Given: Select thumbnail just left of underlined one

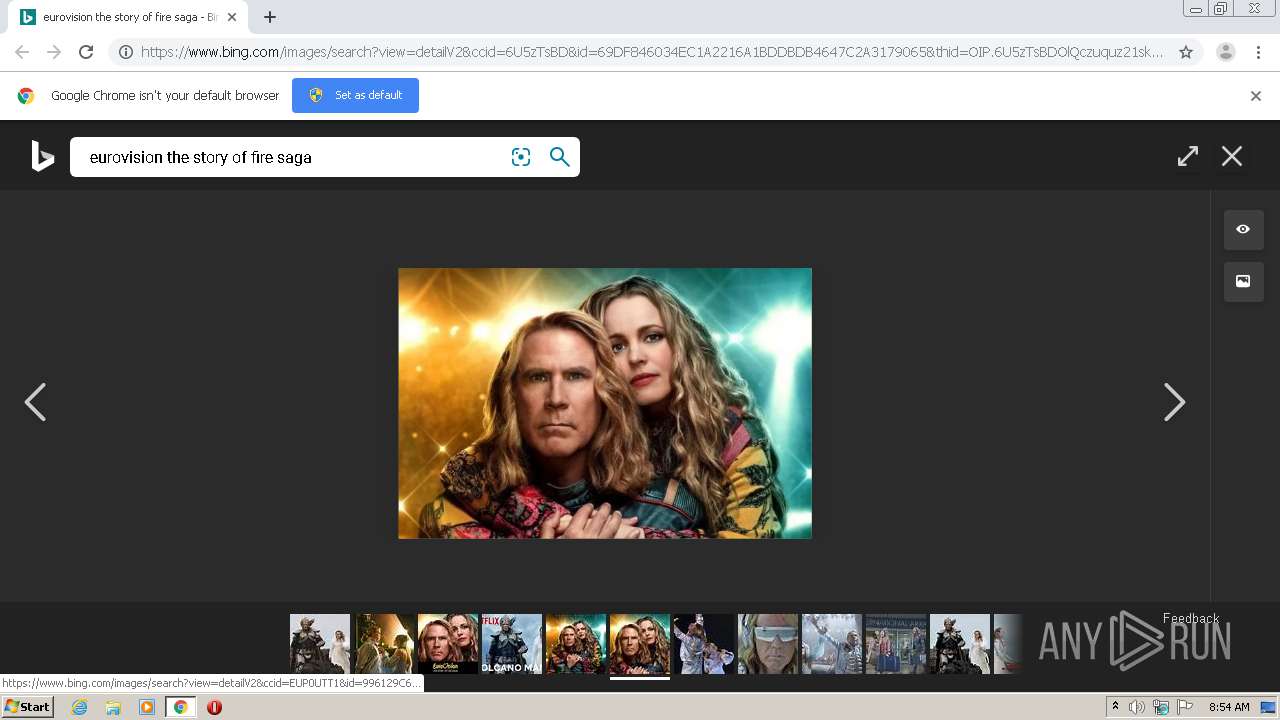Looking at the screenshot, I should 576,644.
